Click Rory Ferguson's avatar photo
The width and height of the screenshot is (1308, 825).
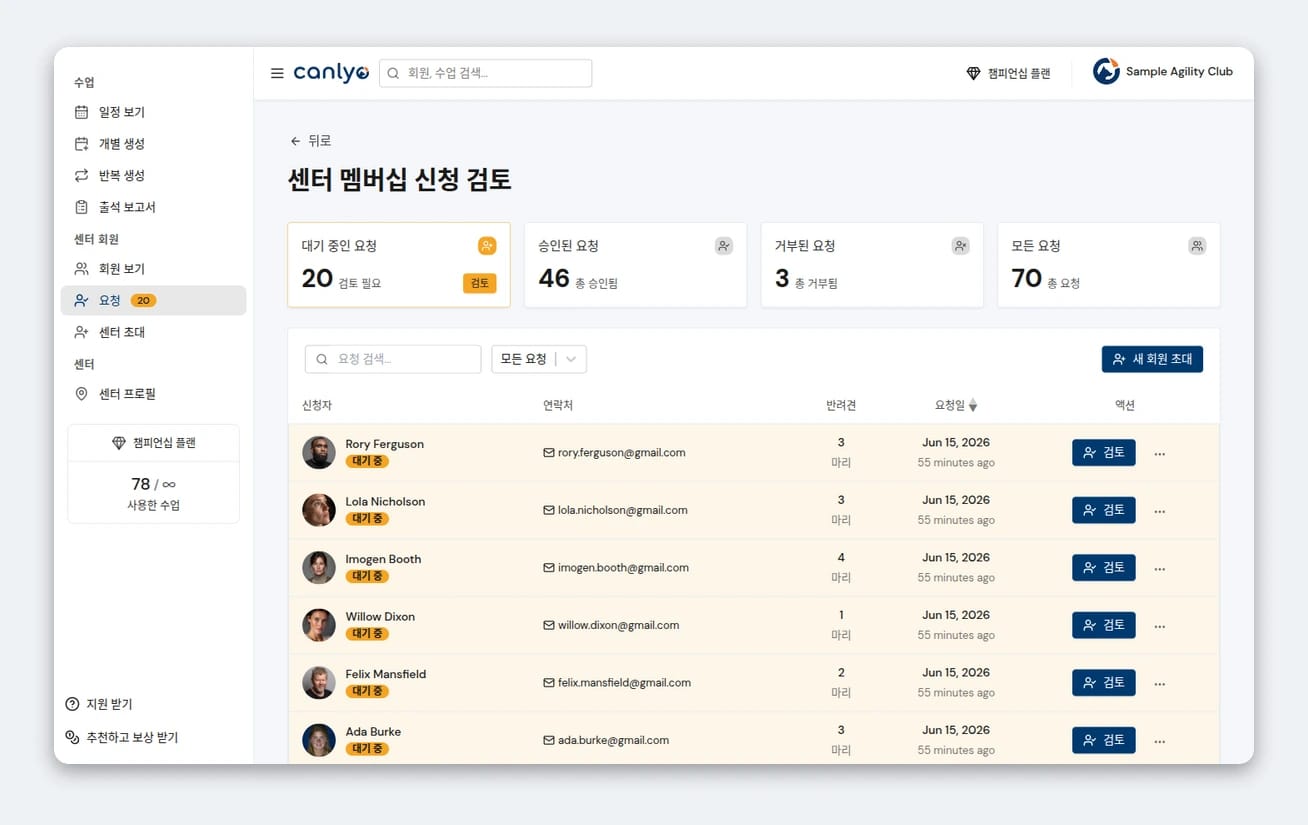[x=319, y=452]
